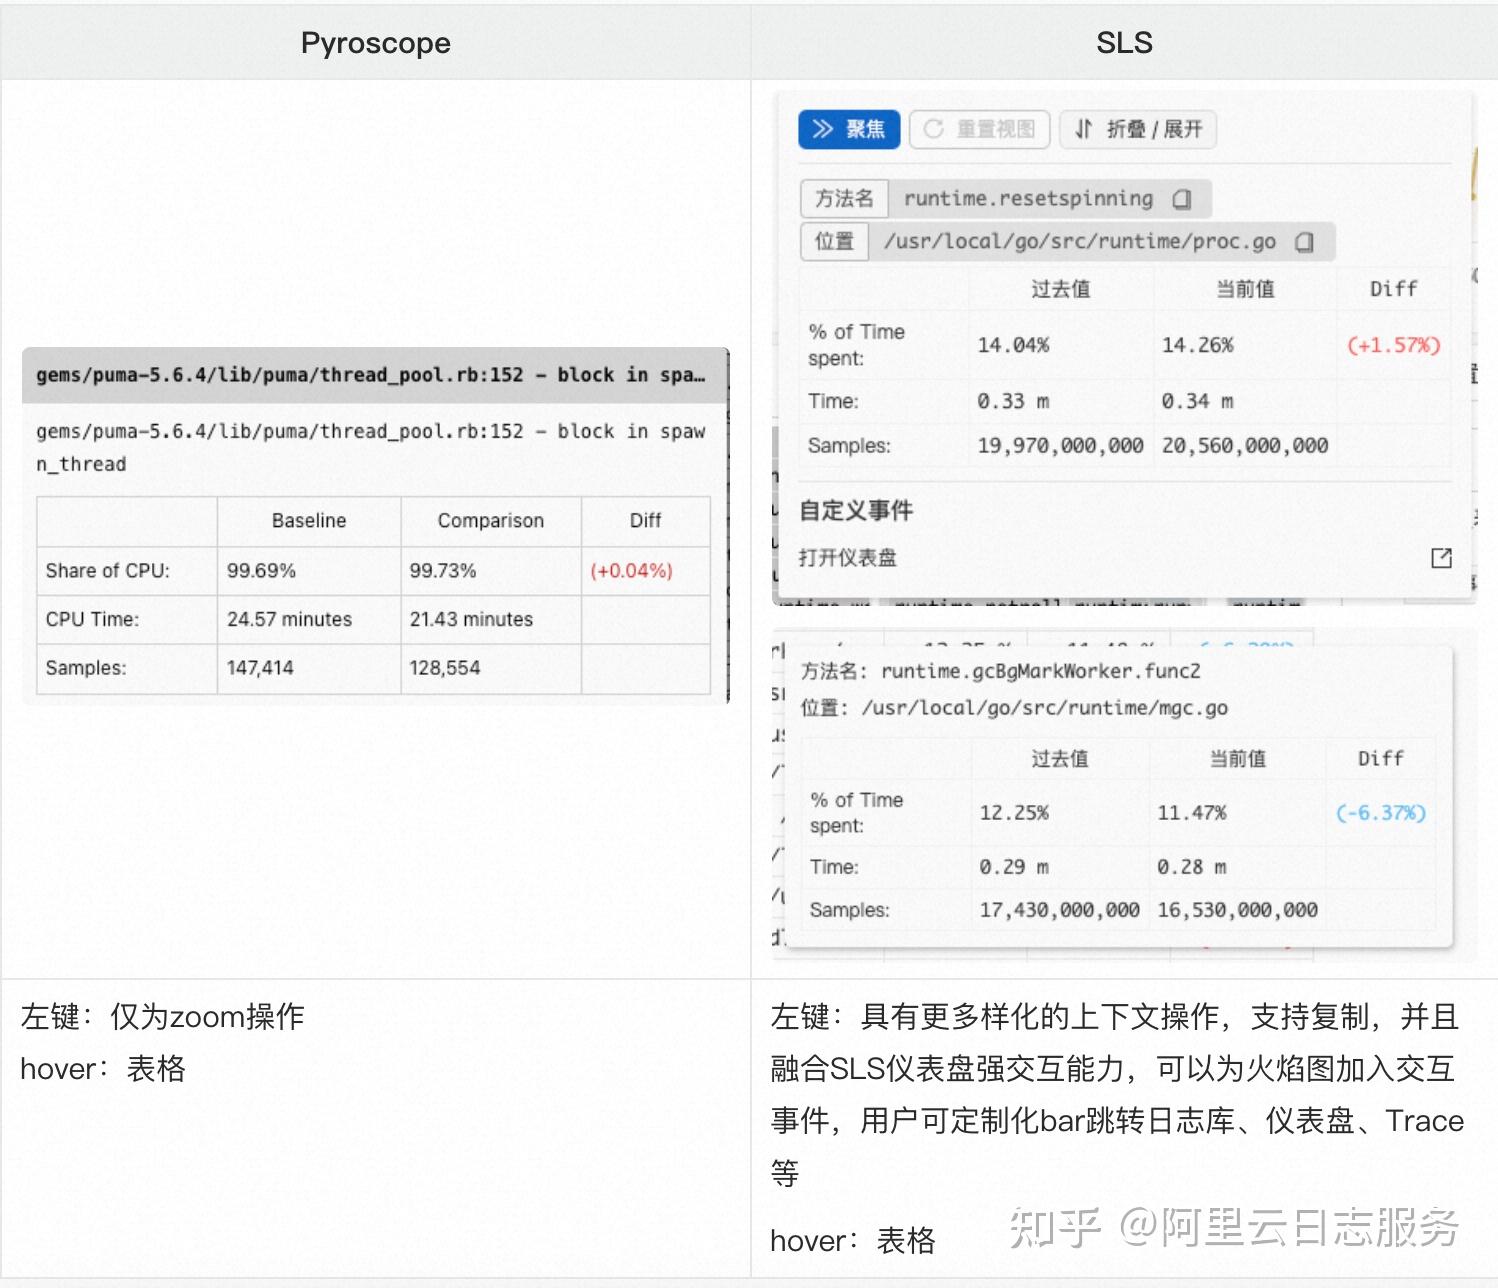Select the method name runtime.resetspinning

click(1028, 198)
